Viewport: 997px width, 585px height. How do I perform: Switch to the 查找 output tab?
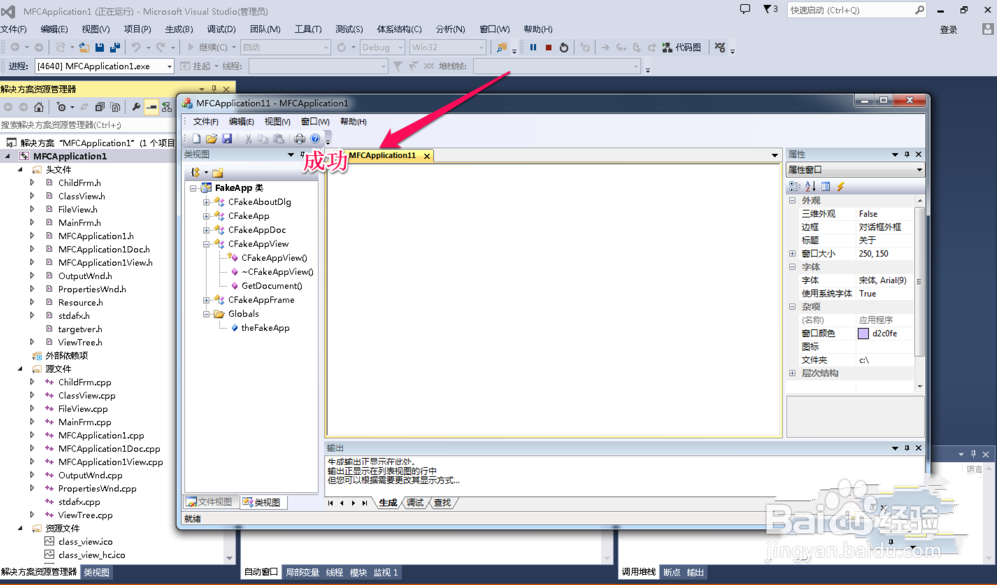click(x=442, y=503)
